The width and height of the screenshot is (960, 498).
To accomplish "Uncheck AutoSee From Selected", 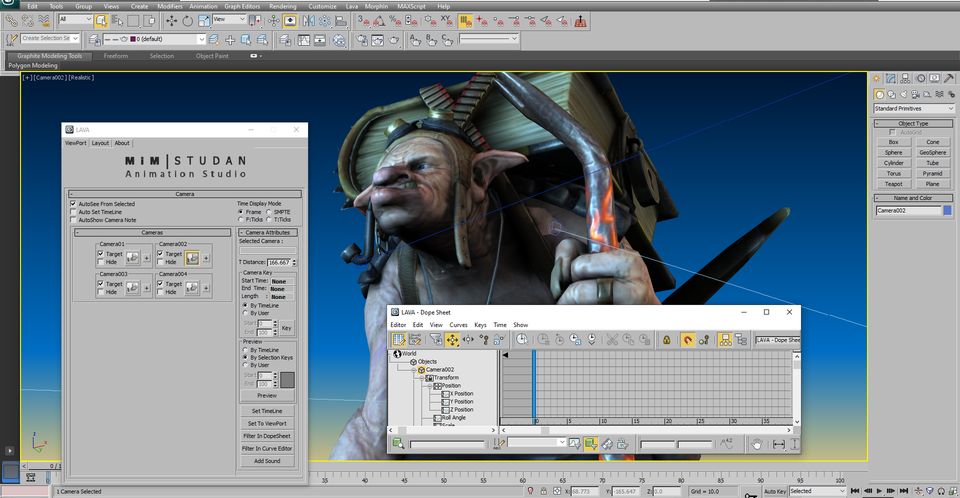I will click(x=73, y=203).
